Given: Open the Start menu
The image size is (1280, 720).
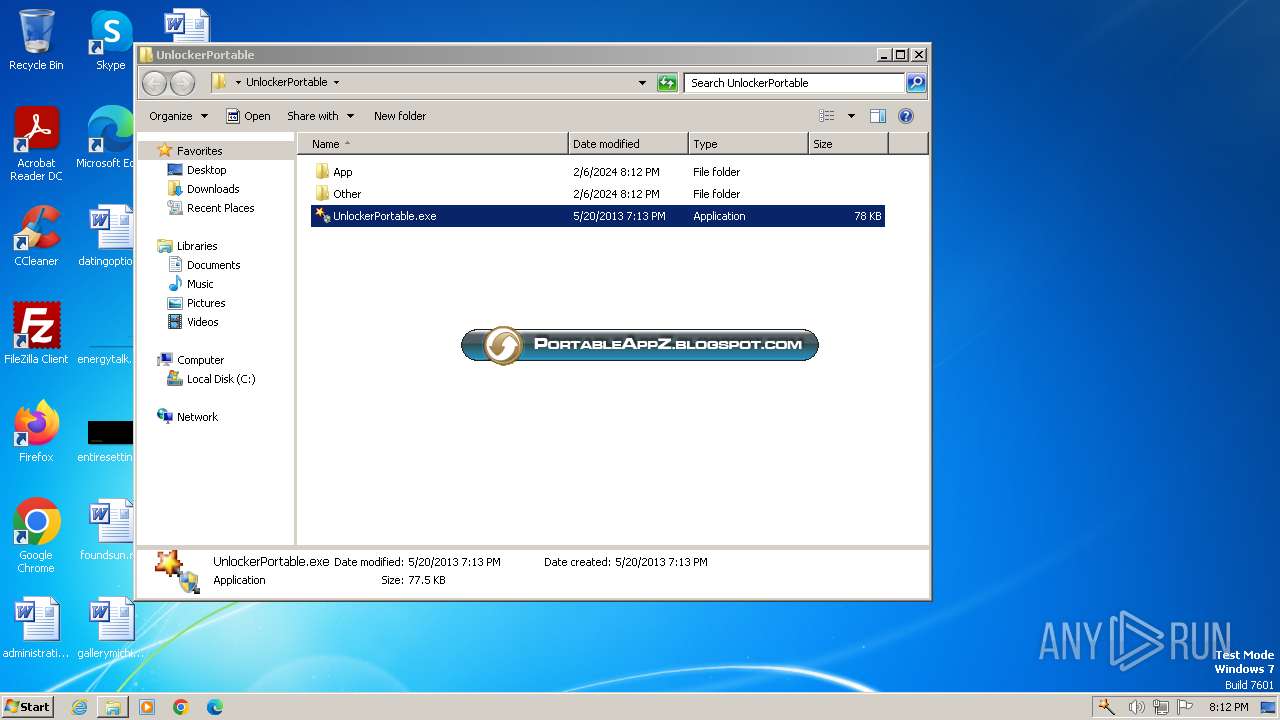Looking at the screenshot, I should 28,707.
